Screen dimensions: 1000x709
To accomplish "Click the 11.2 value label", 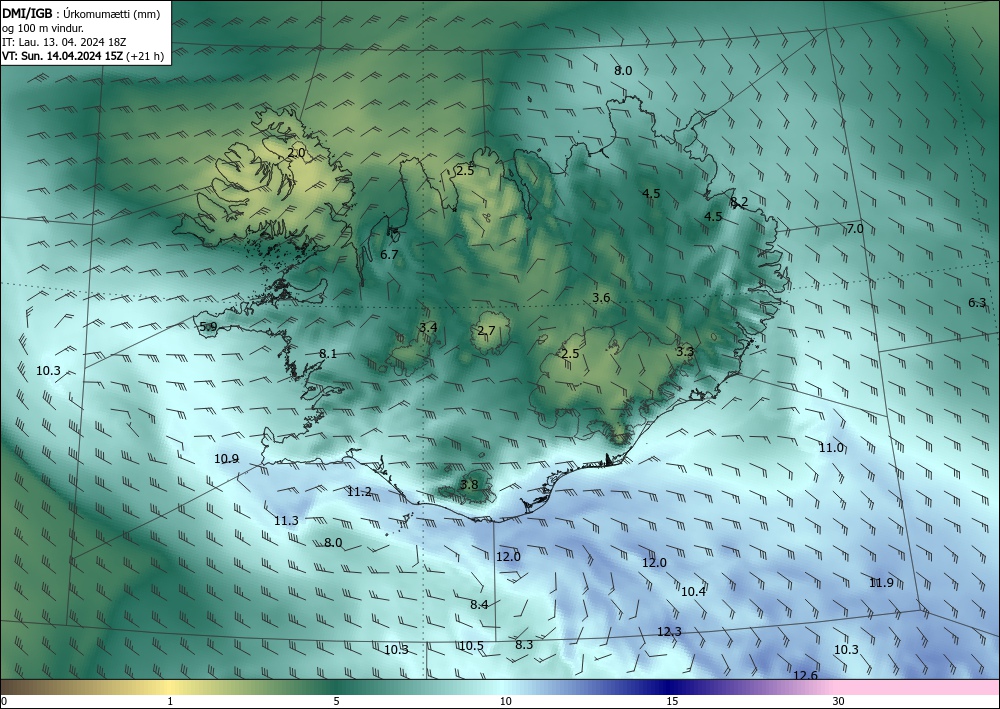I will coord(359,492).
